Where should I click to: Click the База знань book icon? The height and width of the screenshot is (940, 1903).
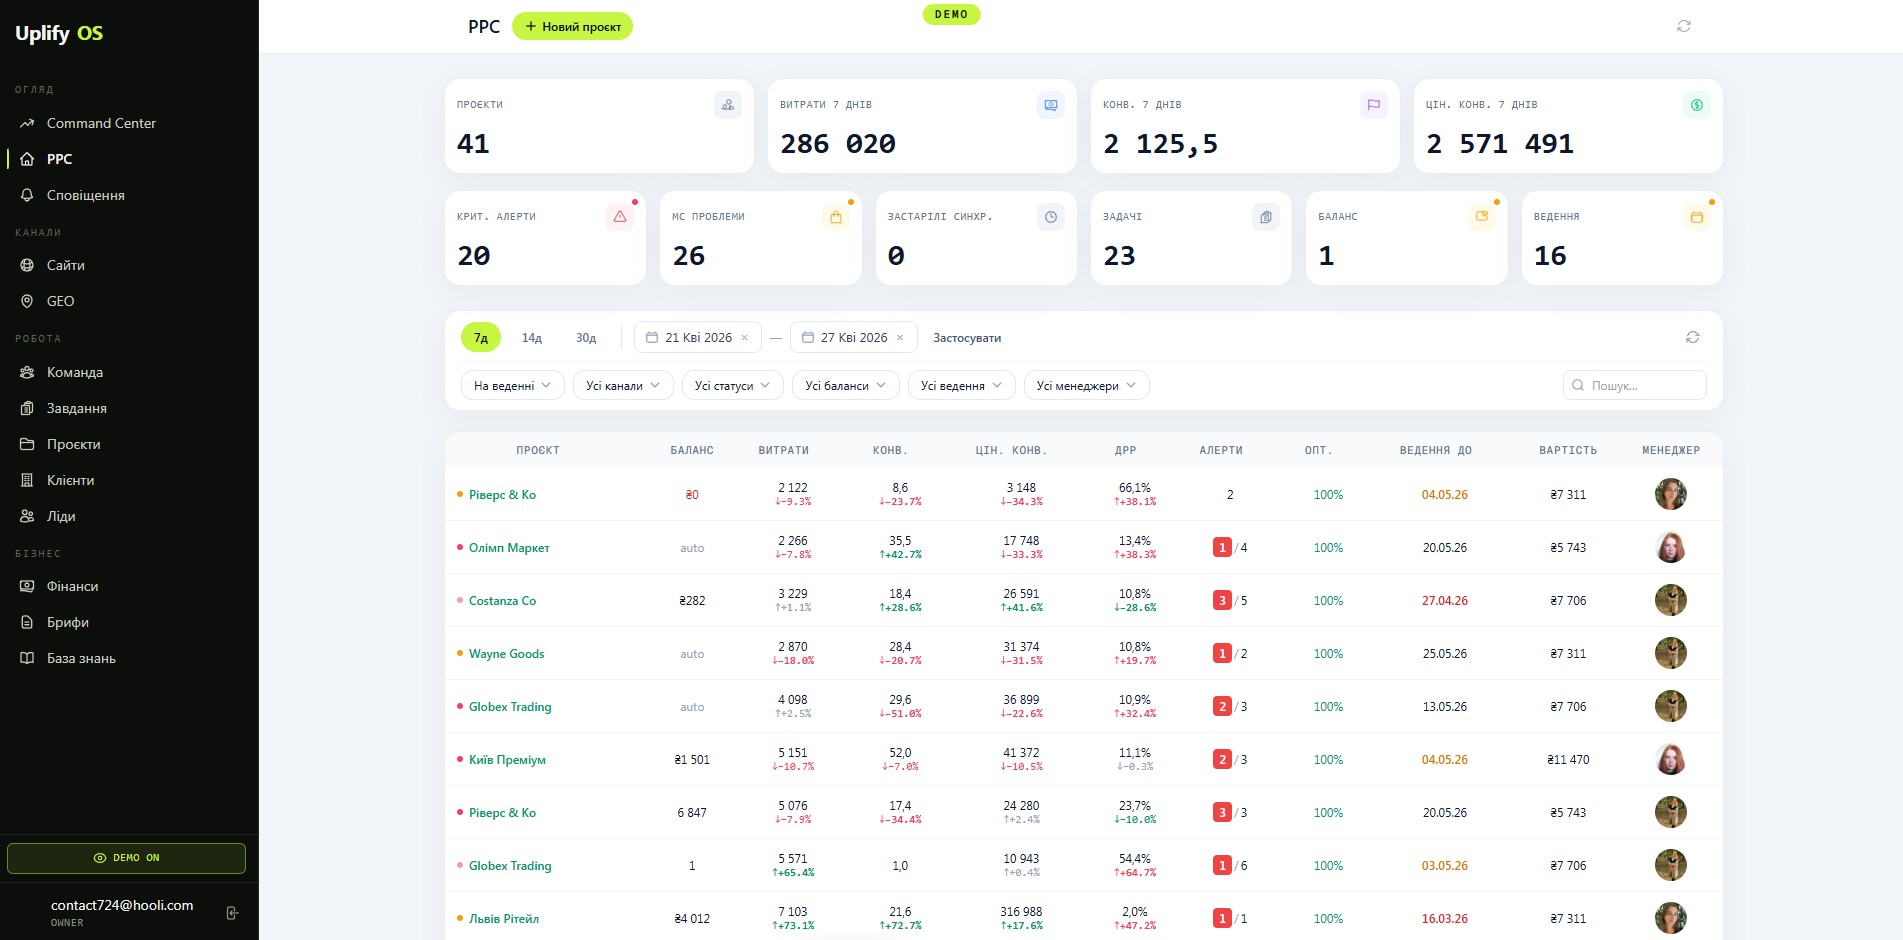(x=27, y=658)
